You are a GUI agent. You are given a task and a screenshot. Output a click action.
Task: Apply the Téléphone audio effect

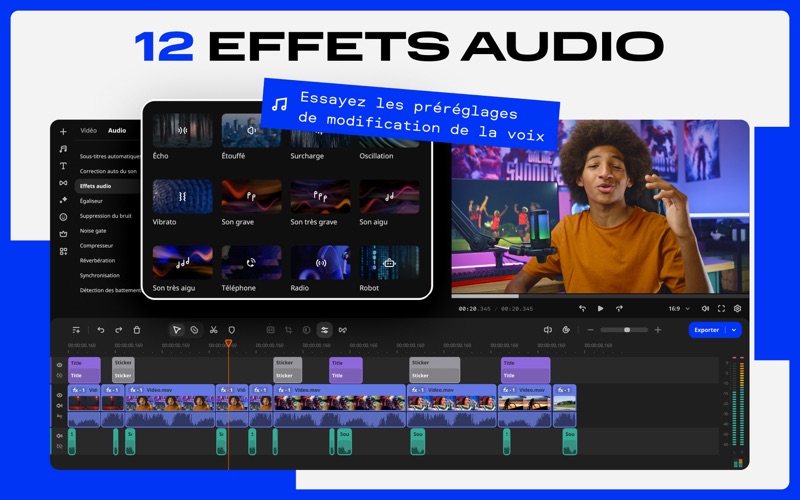[x=251, y=262]
